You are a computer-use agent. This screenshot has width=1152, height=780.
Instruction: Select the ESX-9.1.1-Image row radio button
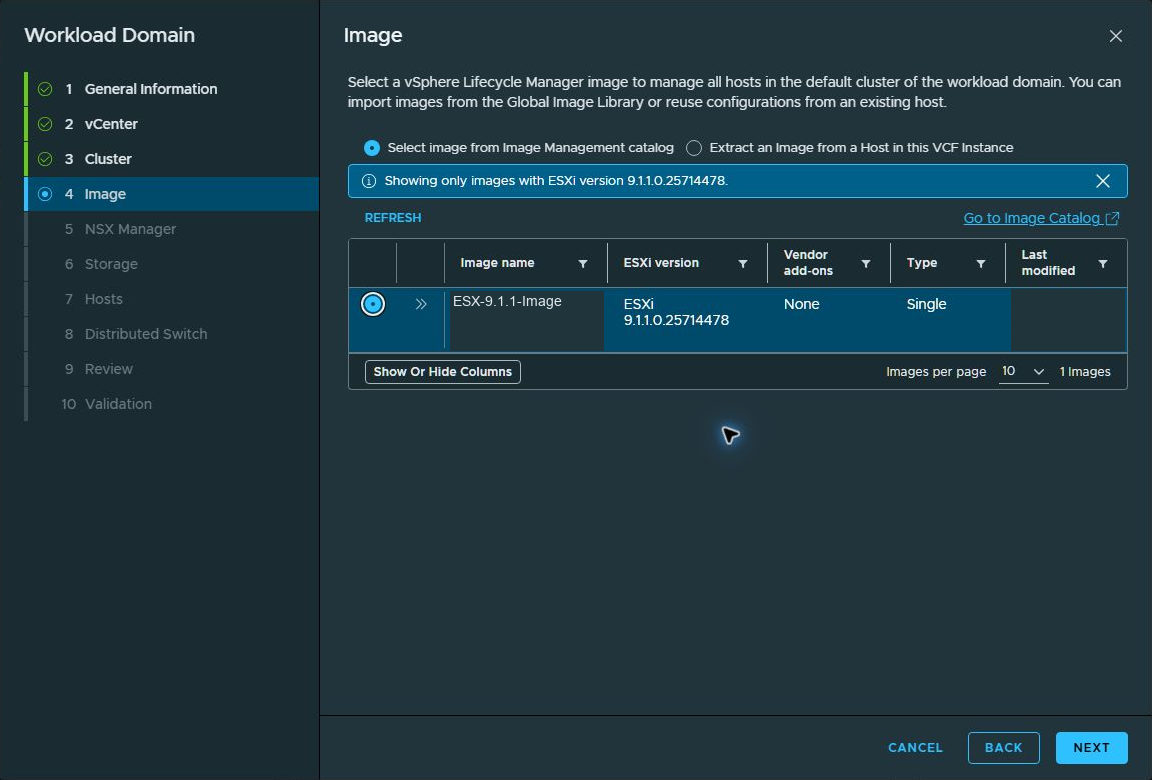pos(372,304)
